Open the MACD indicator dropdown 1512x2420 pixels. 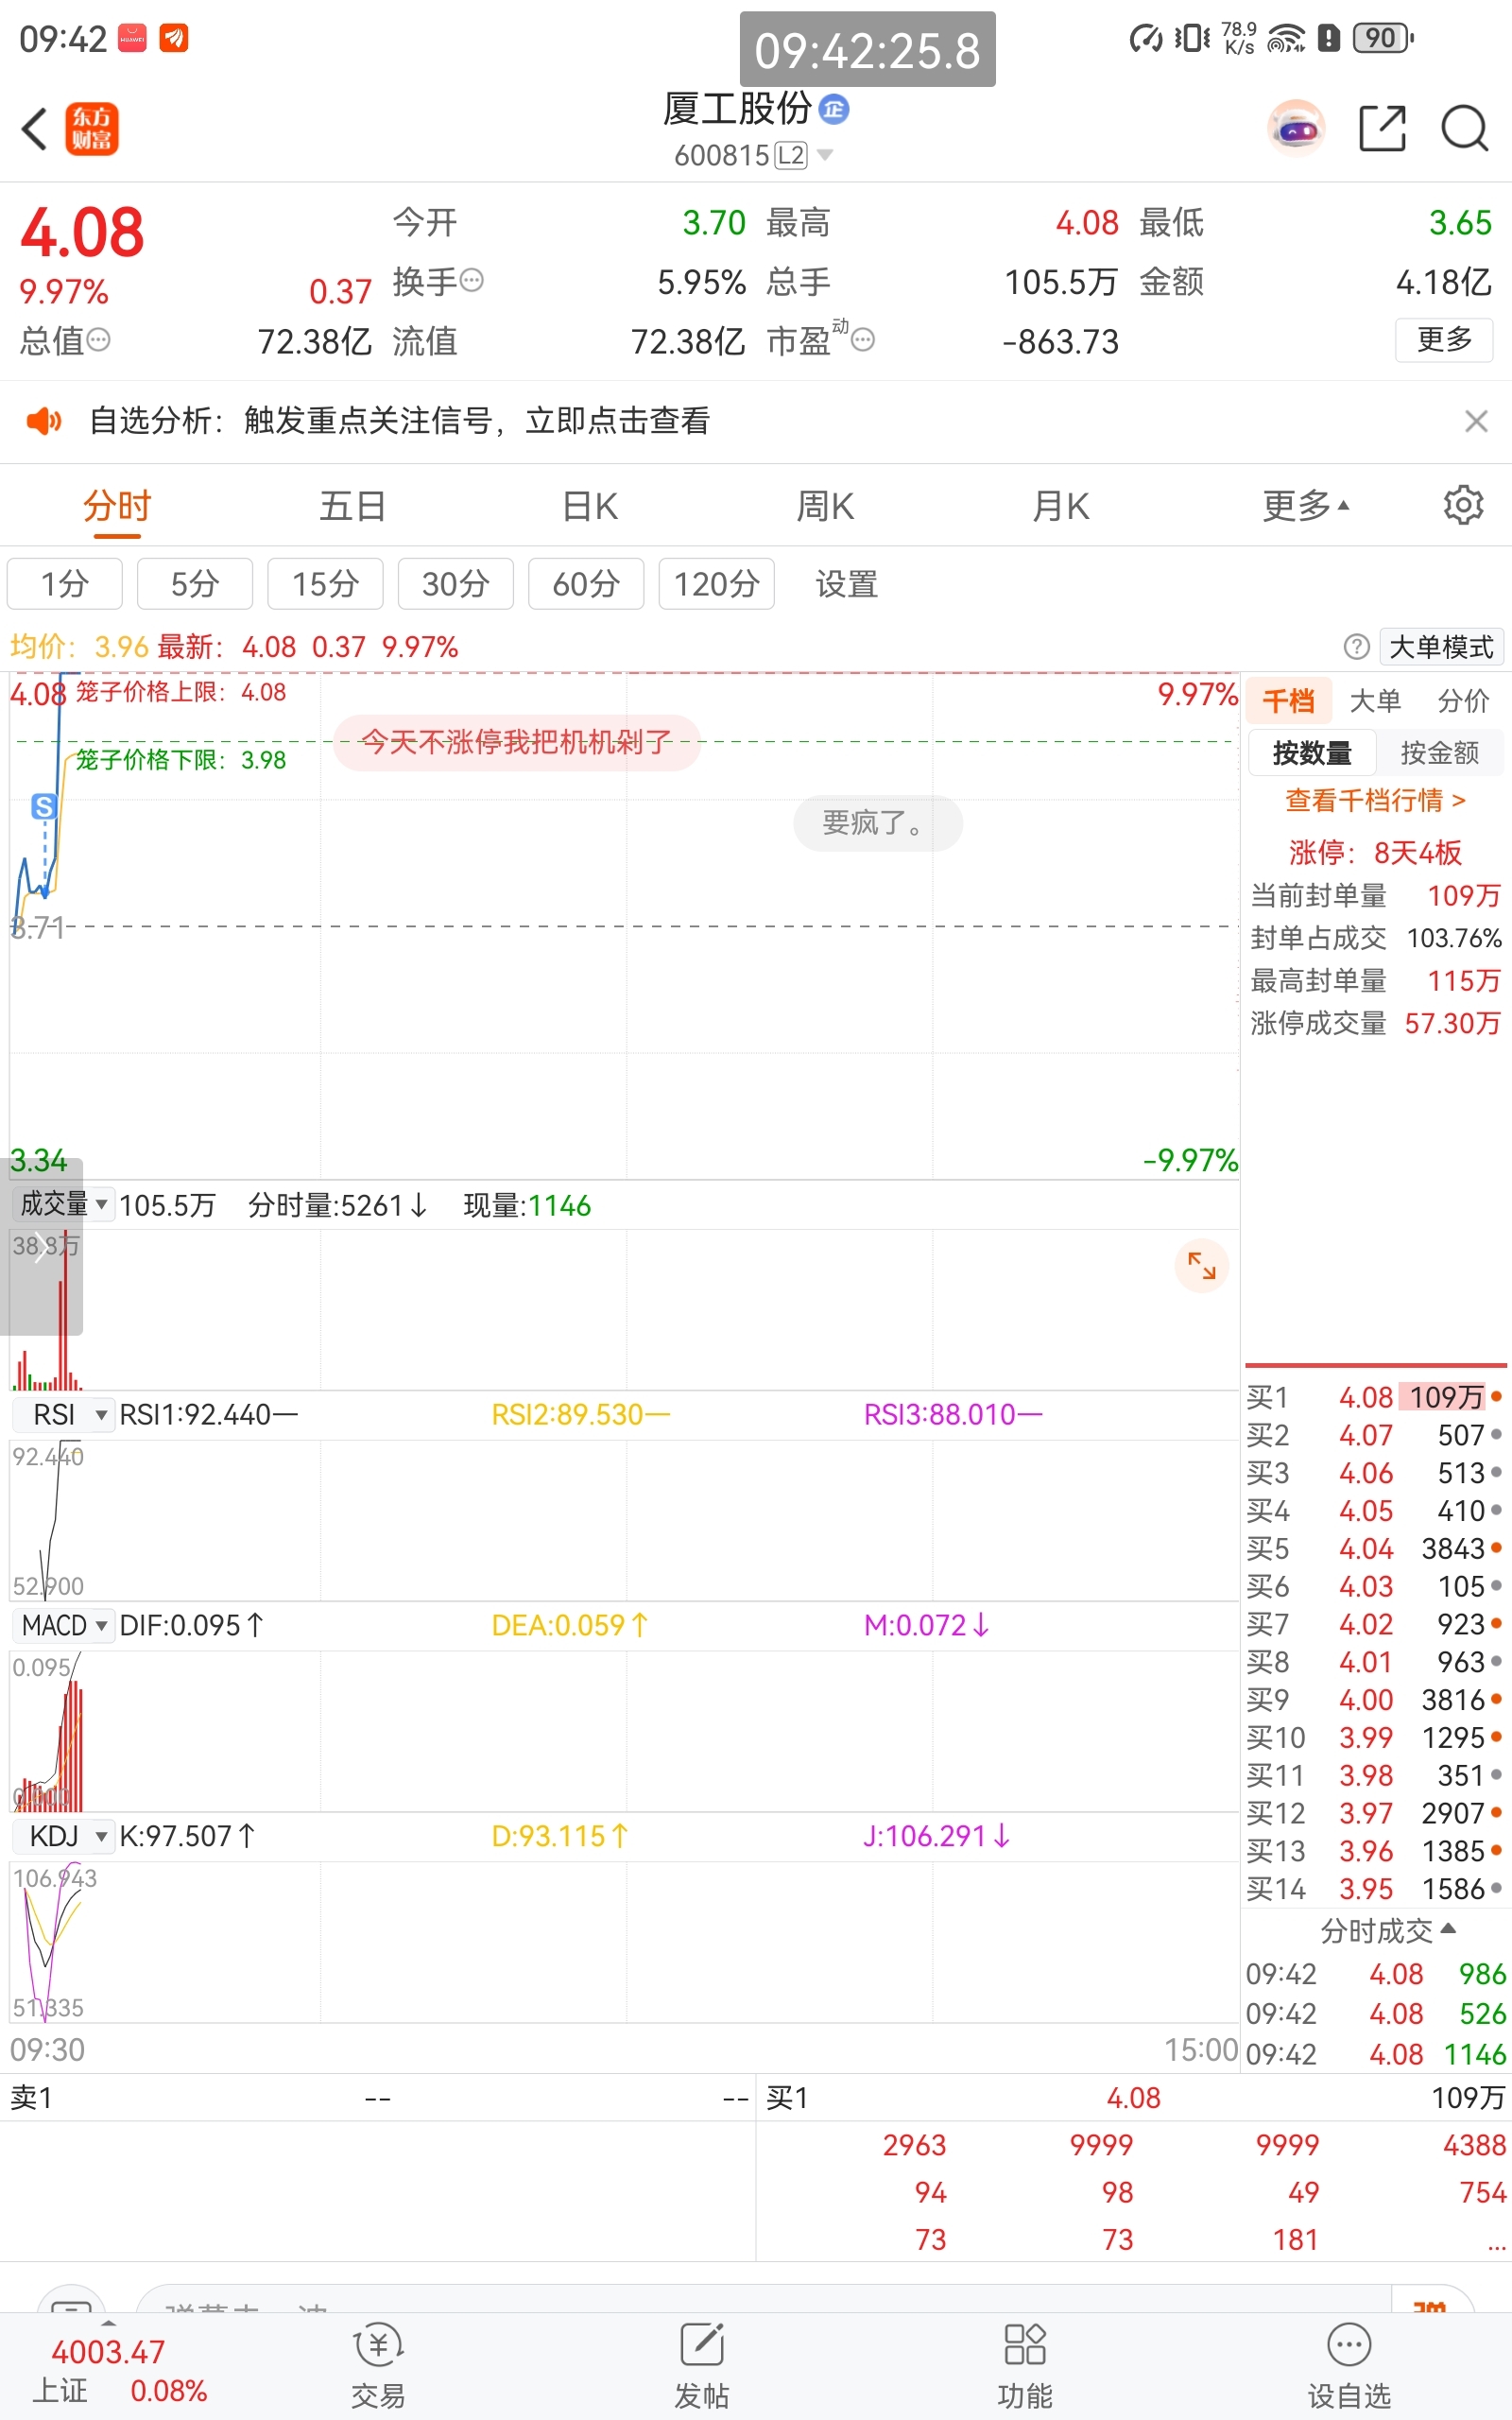pos(63,1625)
